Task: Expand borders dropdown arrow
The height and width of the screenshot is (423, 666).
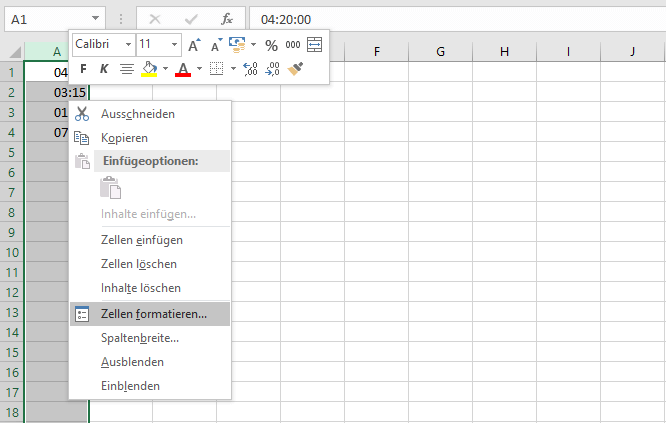Action: click(233, 68)
